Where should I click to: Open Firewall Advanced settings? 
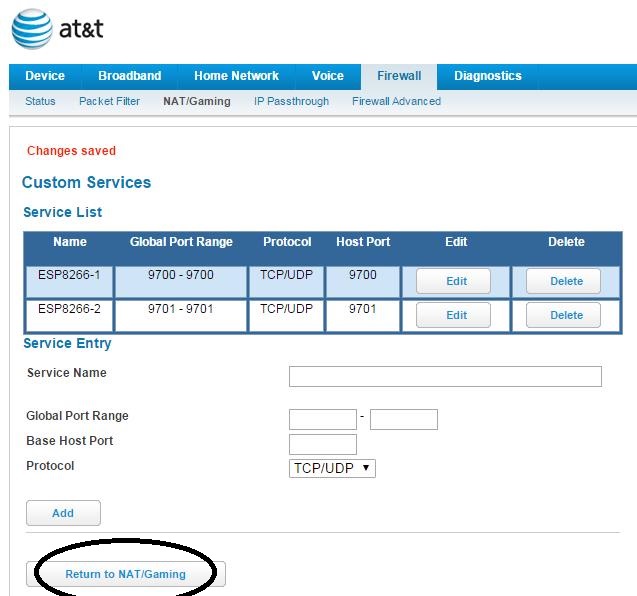[x=396, y=101]
